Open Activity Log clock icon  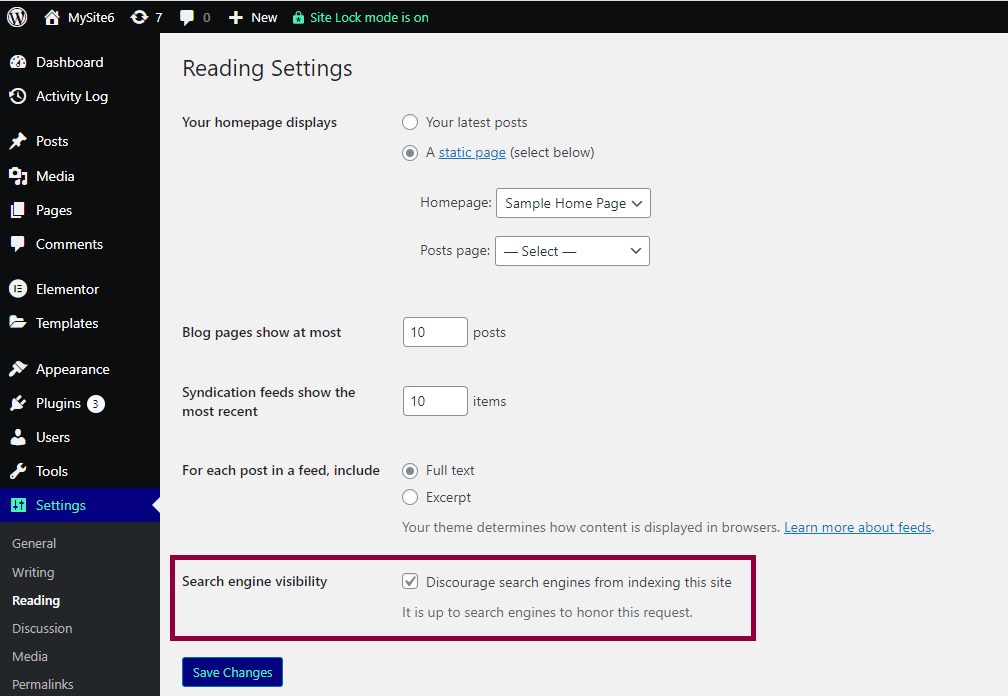(x=18, y=96)
